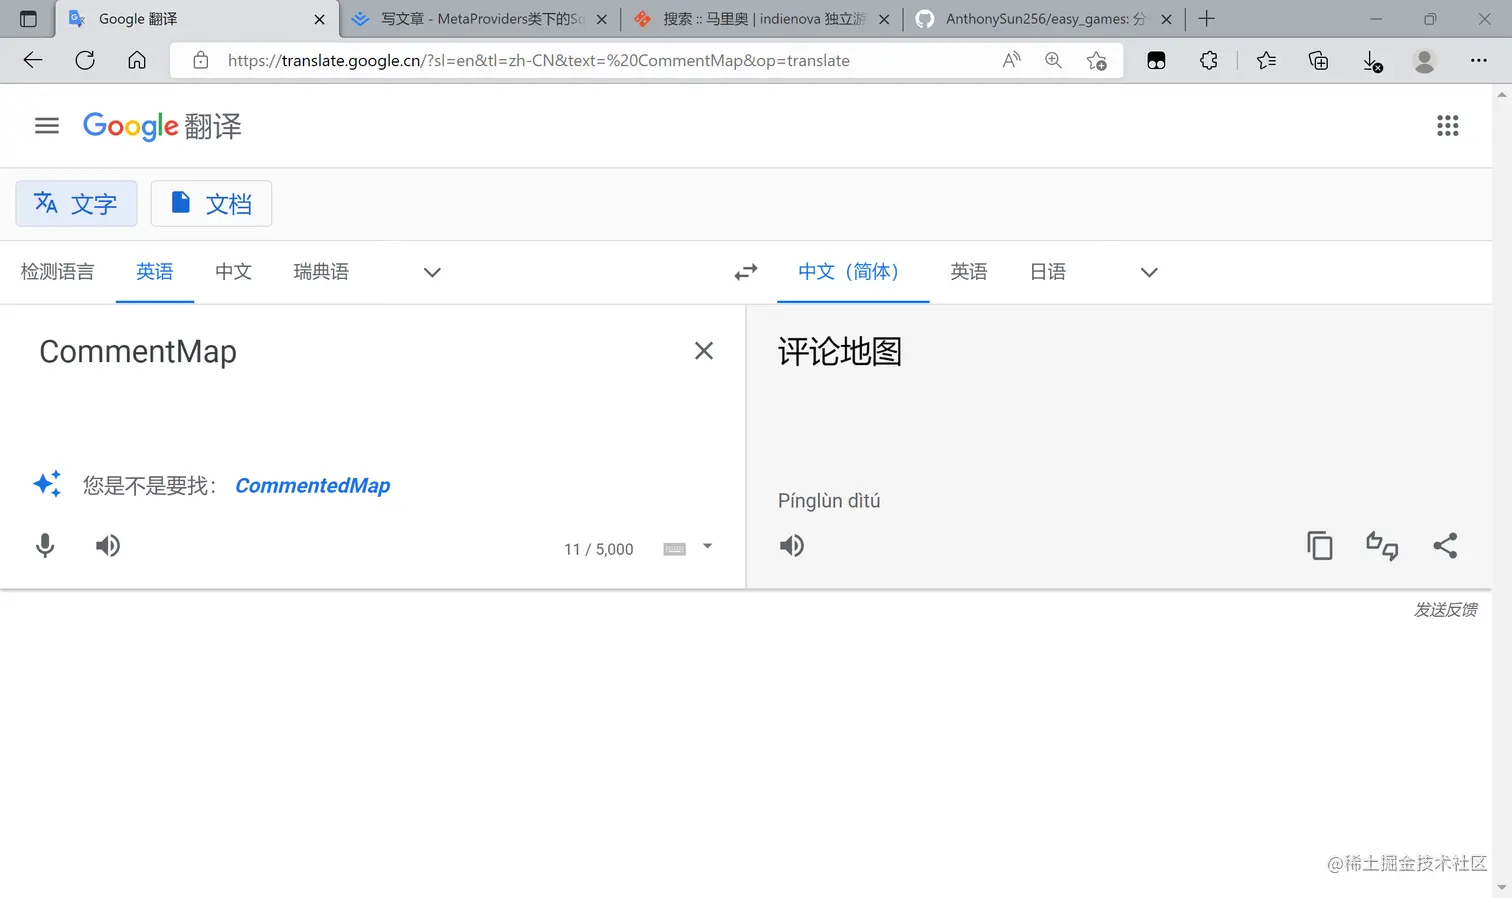Swap source and target languages
This screenshot has width=1512, height=898.
[x=746, y=272]
